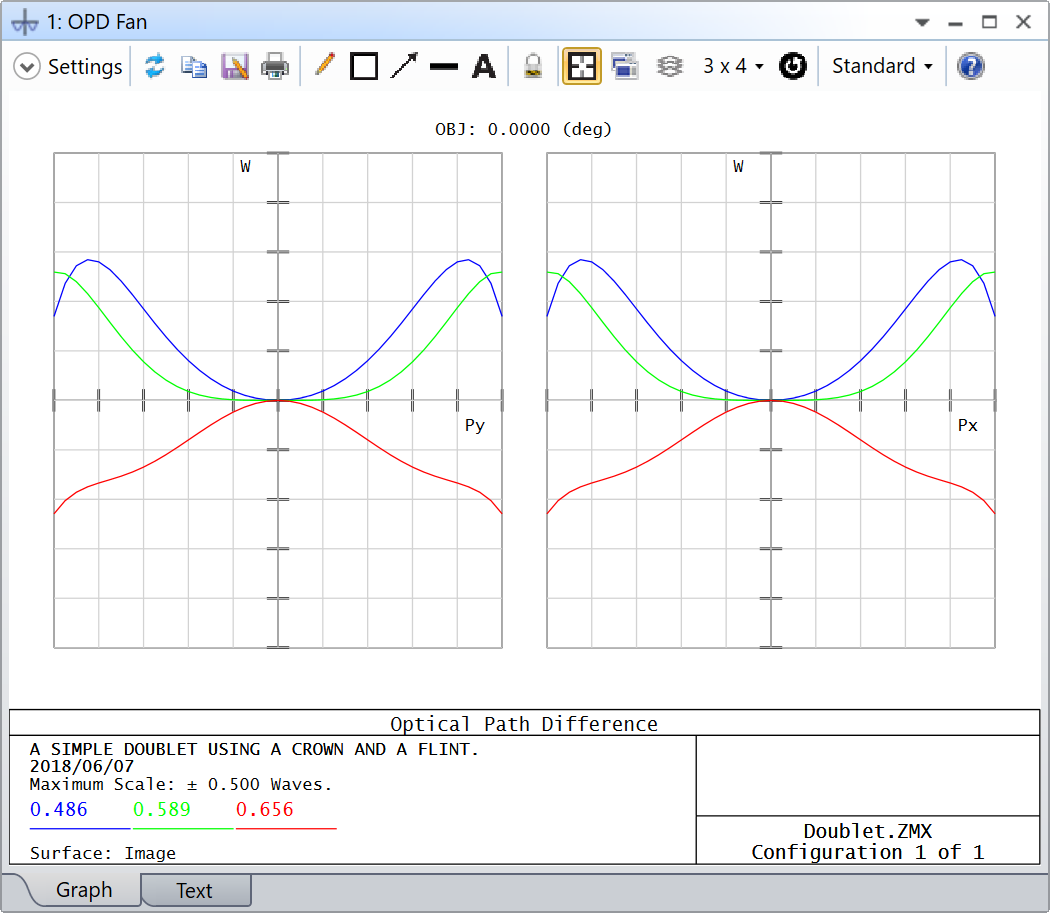This screenshot has height=913, width=1050.
Task: Open the Standard color scheme dropdown
Action: coord(880,66)
